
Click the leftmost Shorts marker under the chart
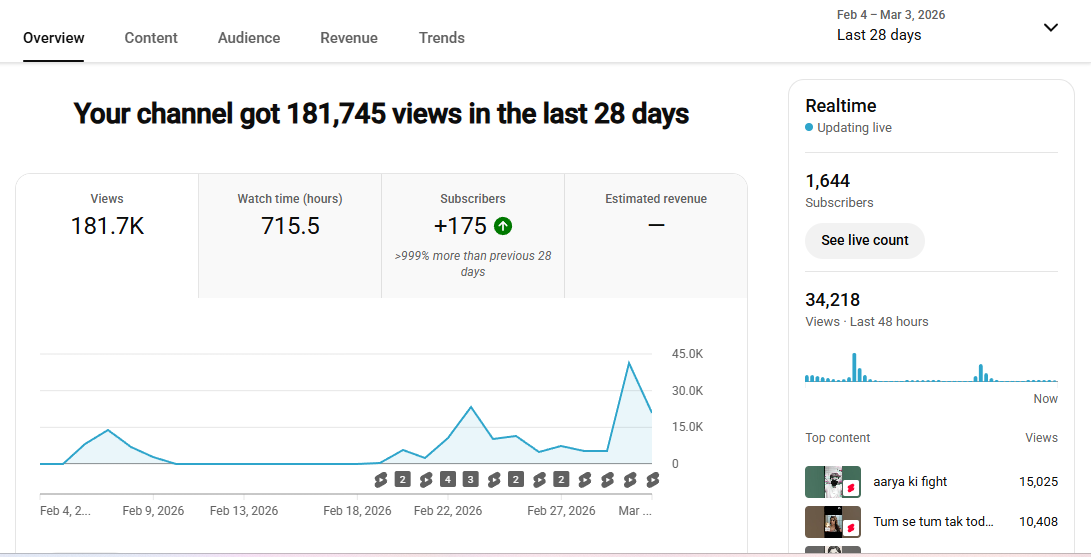click(x=380, y=480)
